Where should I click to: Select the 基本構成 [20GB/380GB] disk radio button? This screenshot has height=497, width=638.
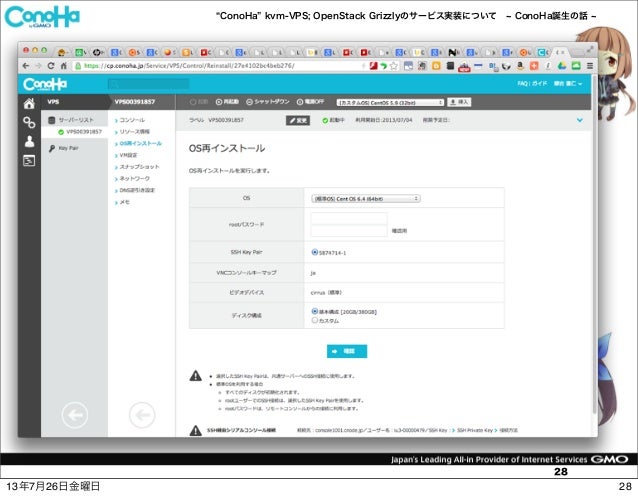(314, 311)
